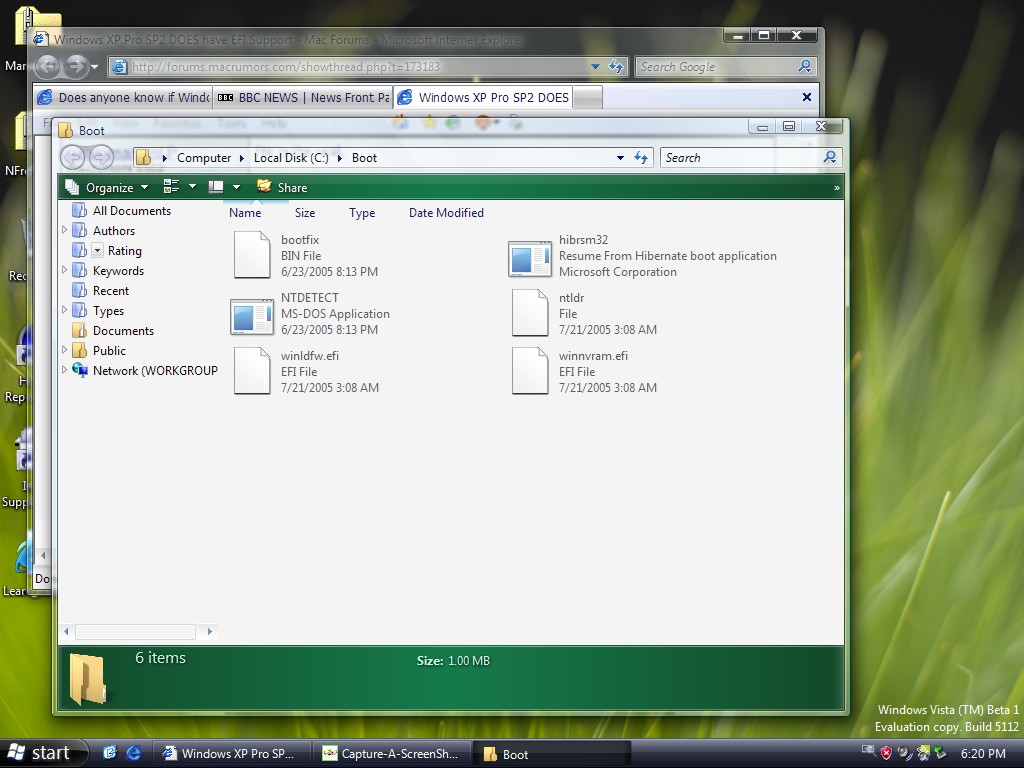The height and width of the screenshot is (768, 1024).
Task: Expand the Public folder node
Action: click(64, 350)
